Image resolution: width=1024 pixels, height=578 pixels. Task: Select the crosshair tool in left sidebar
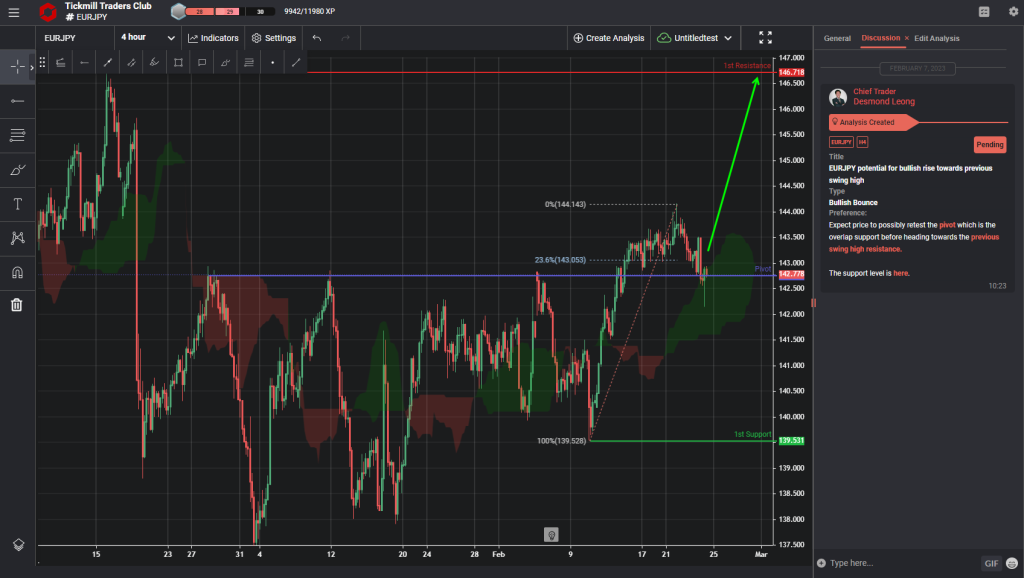tap(16, 67)
